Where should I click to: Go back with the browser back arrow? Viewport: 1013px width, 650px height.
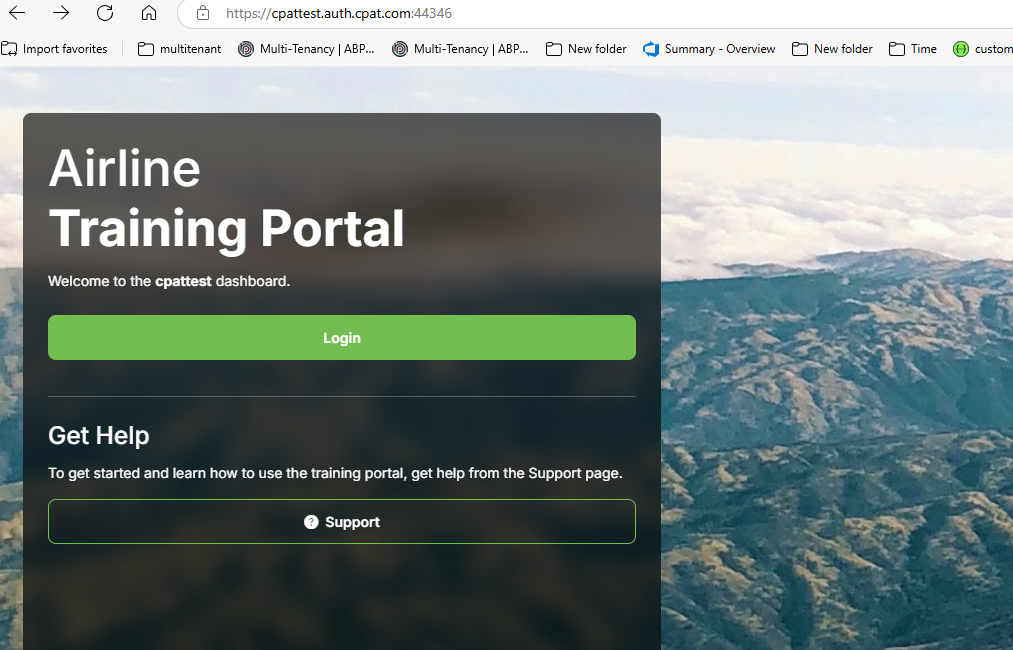pyautogui.click(x=17, y=13)
